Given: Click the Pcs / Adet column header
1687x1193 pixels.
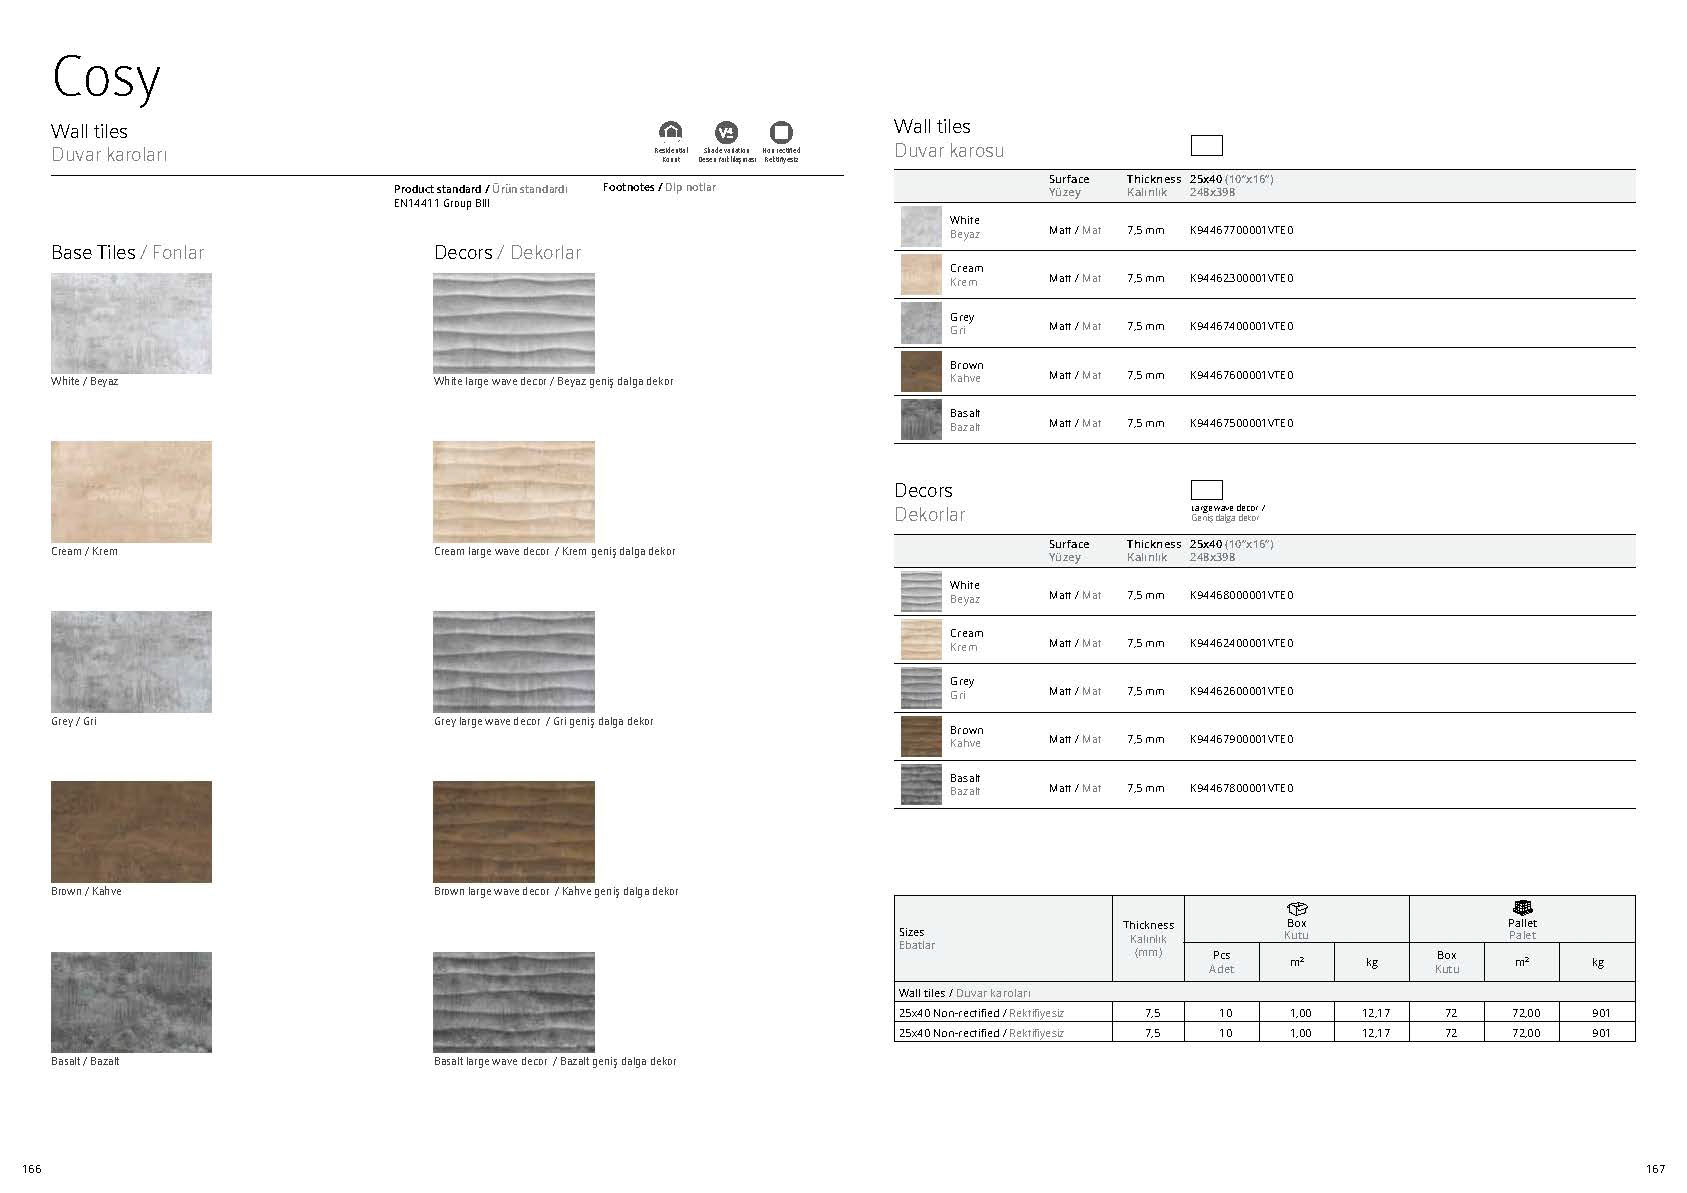Looking at the screenshot, I should (1221, 962).
